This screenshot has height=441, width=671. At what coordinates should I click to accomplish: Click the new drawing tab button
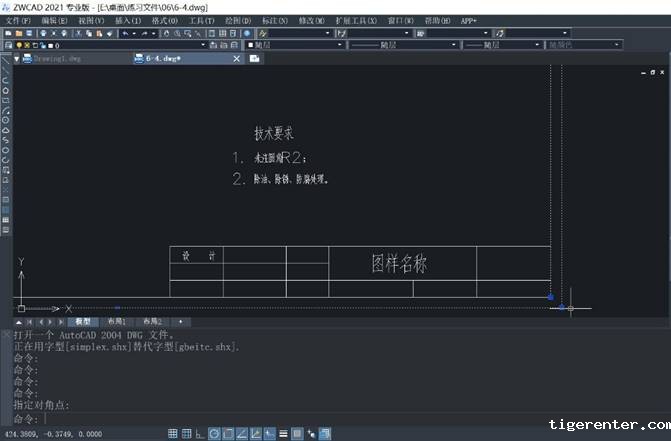pyautogui.click(x=255, y=59)
